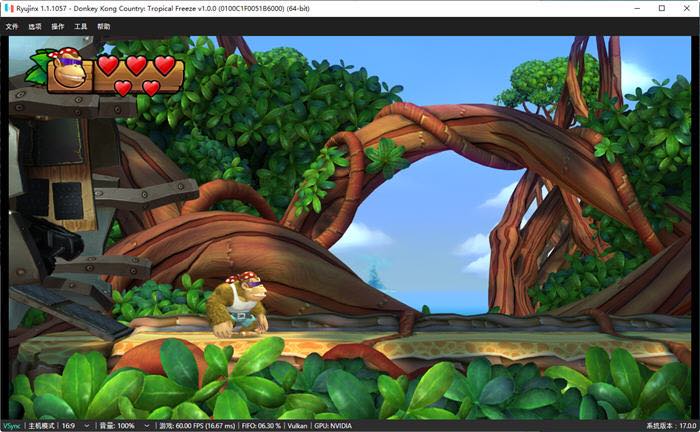Click the 音量 100% volume indicator
Screen dimensions: 700x432
click(118, 425)
